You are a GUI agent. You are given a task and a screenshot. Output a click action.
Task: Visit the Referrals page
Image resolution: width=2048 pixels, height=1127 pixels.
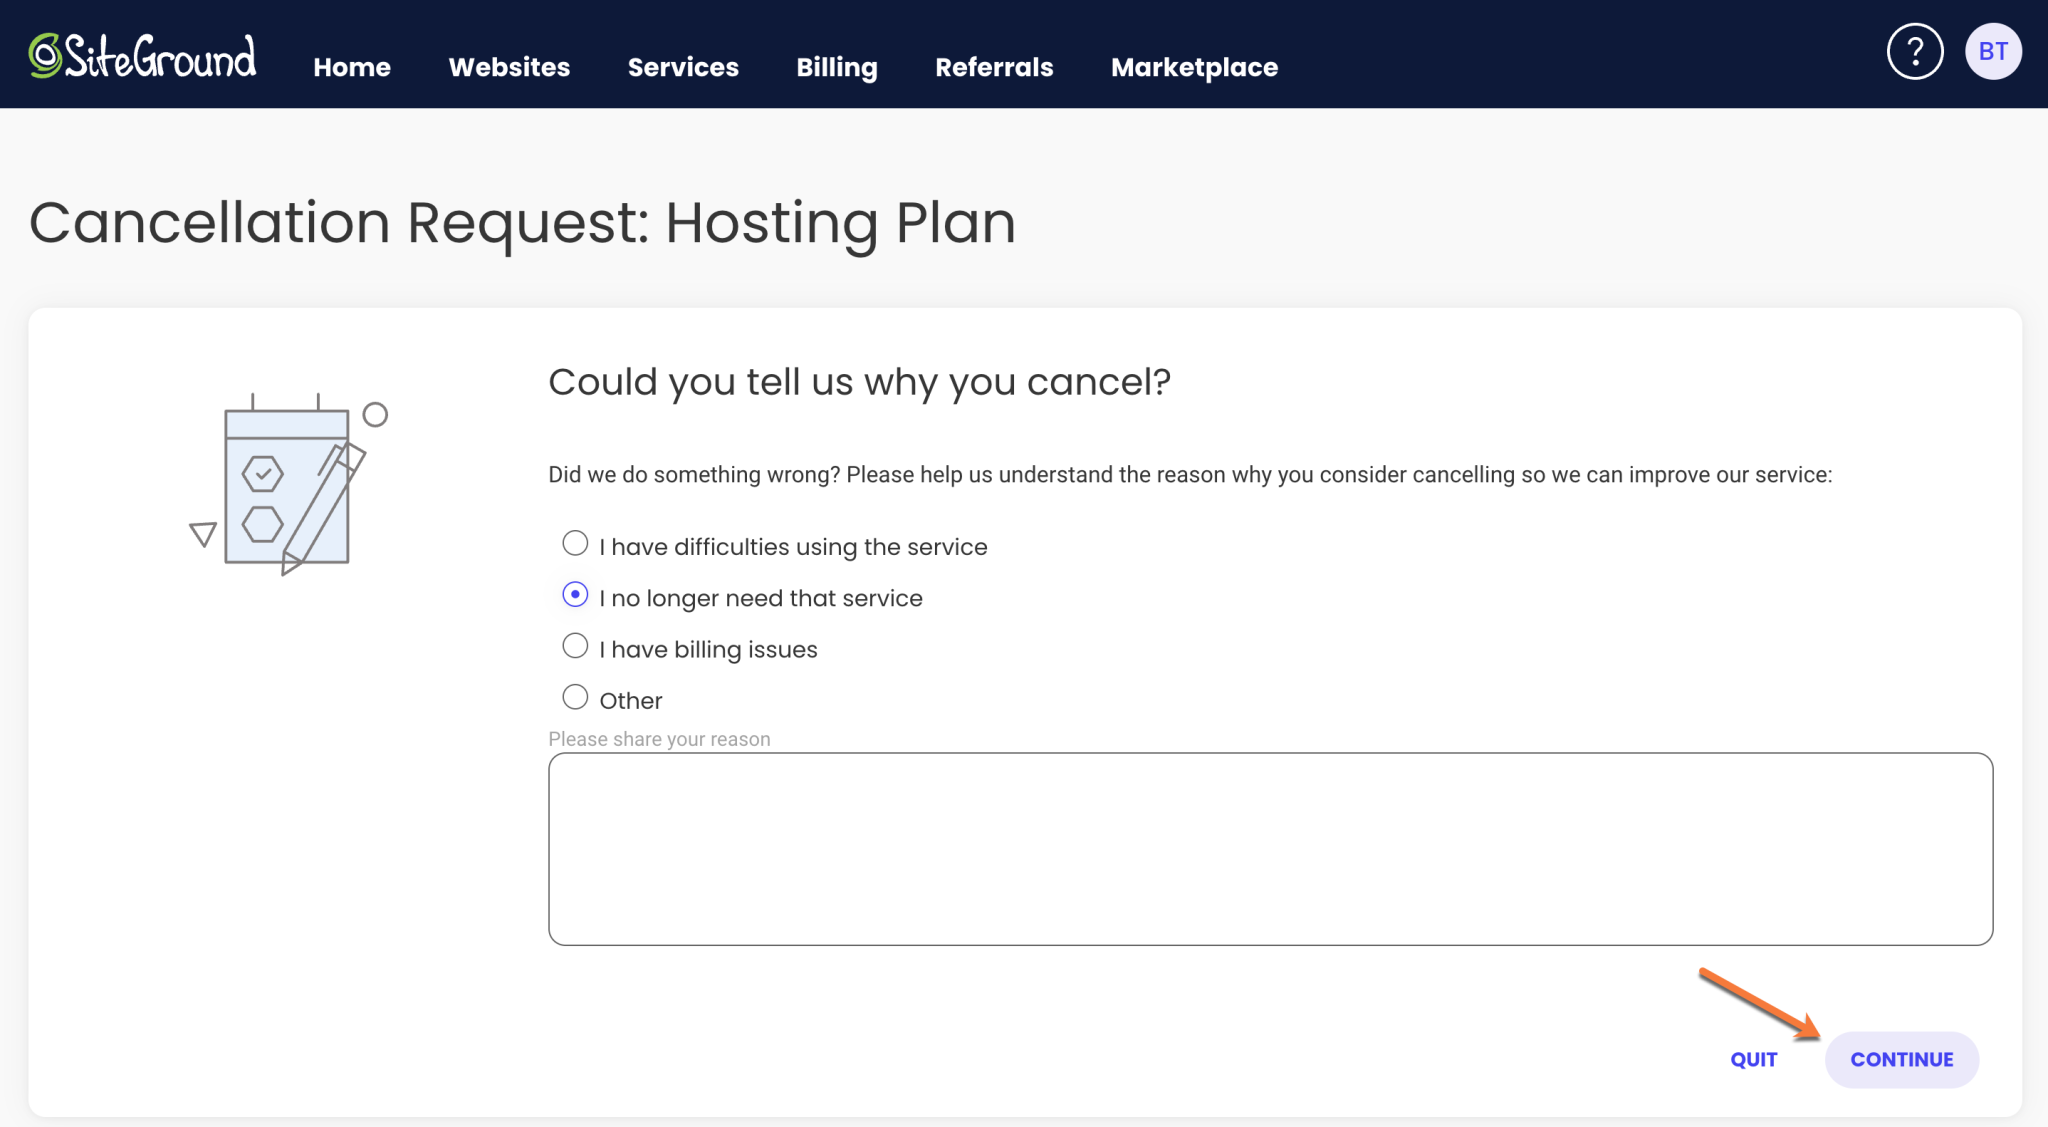pos(994,67)
